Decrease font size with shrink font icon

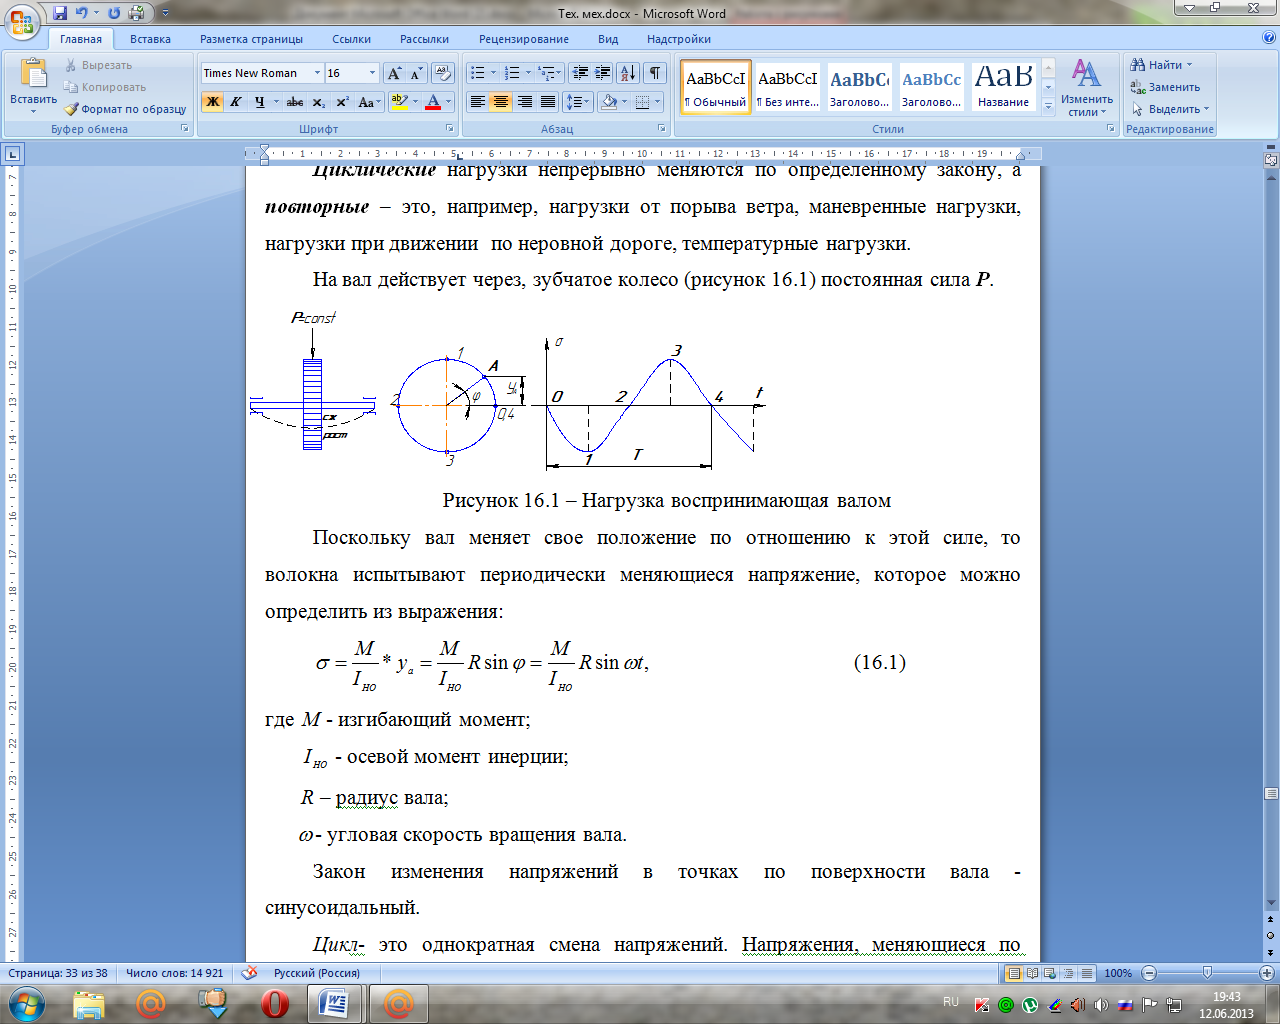[x=416, y=73]
